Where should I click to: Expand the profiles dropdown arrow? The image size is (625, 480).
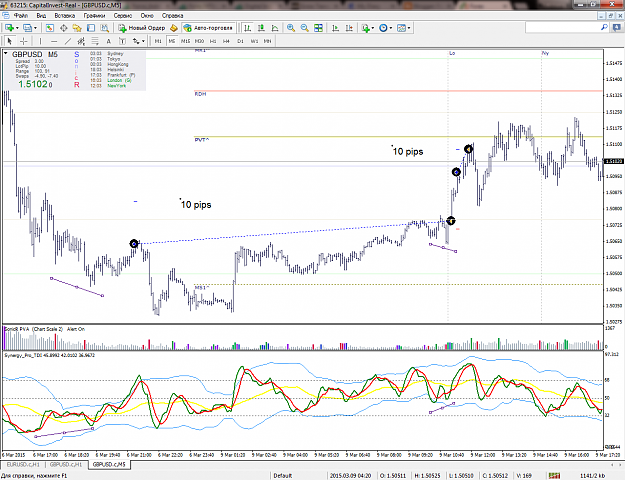click(35, 28)
